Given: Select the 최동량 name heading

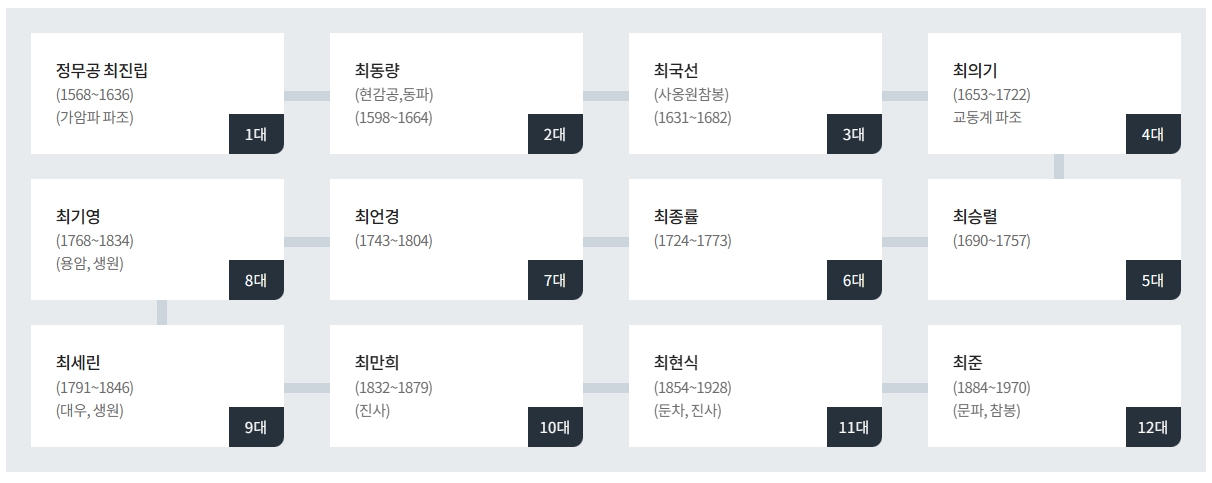Looking at the screenshot, I should 377,71.
